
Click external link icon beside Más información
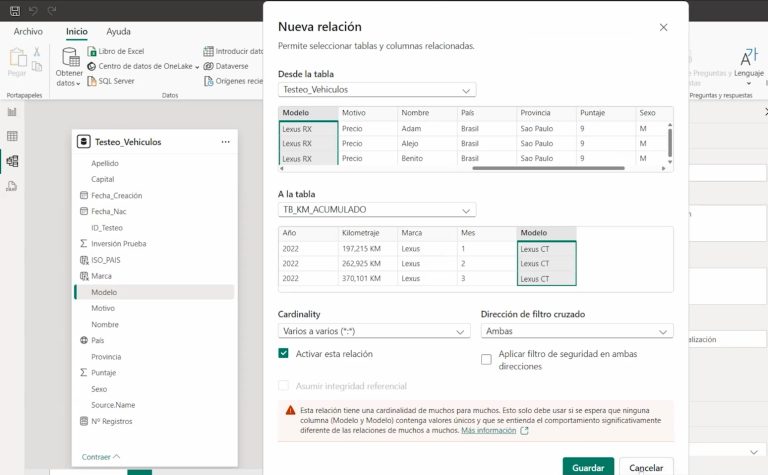coord(524,430)
